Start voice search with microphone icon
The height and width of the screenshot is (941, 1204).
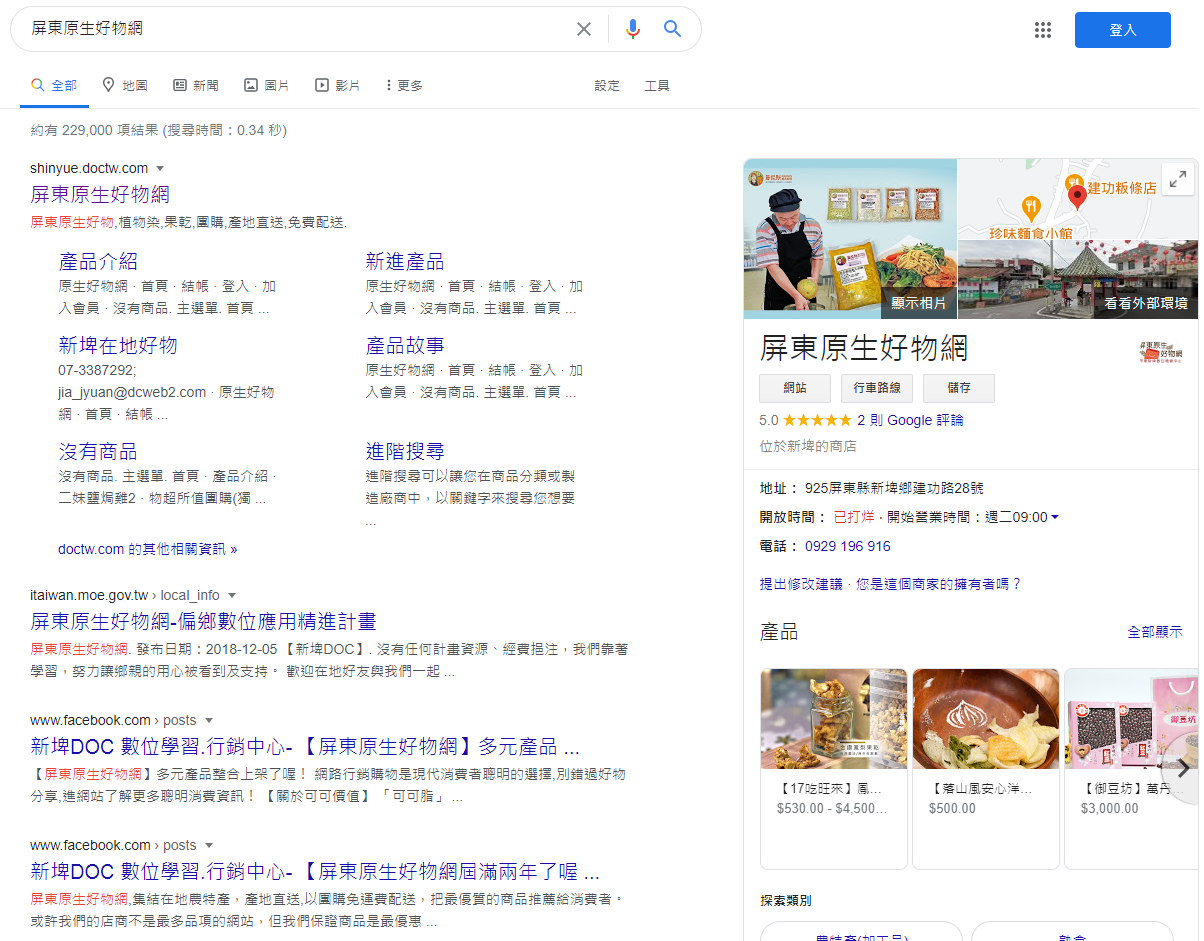click(x=632, y=29)
